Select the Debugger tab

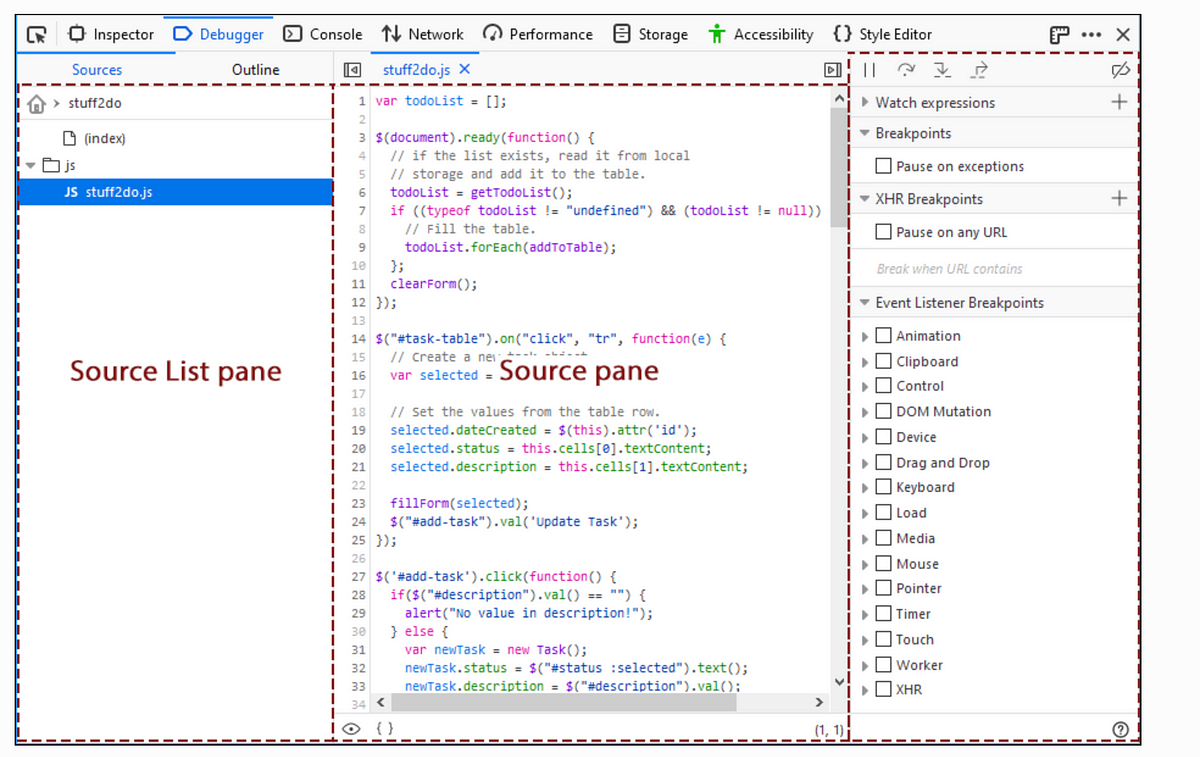219,34
